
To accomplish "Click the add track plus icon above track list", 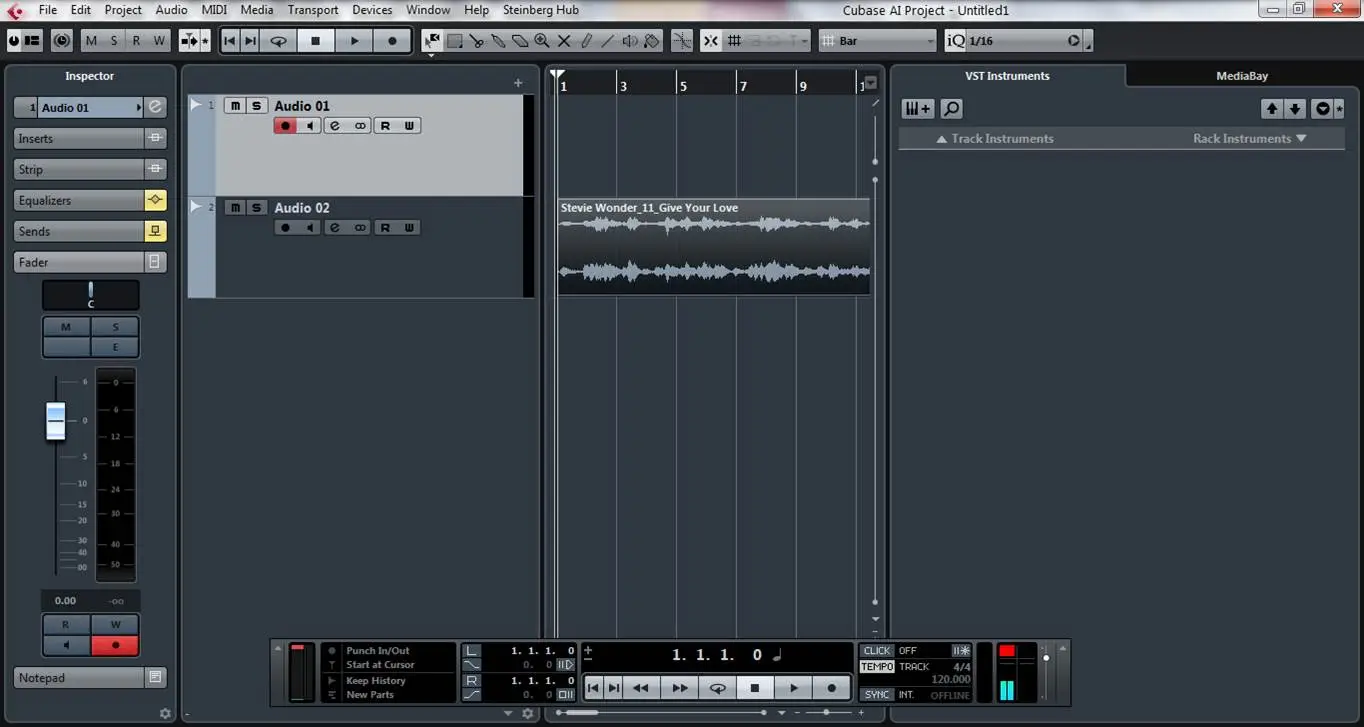I will [x=518, y=83].
